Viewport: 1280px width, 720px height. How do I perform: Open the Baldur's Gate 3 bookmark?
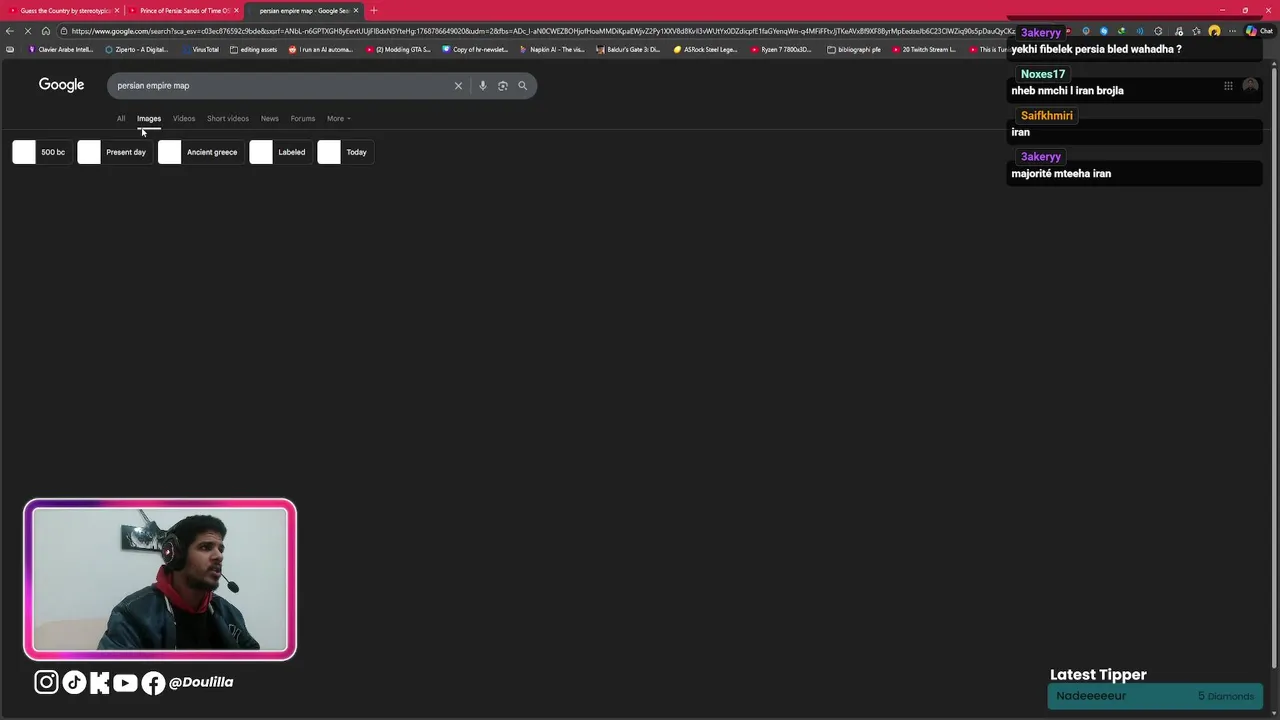pyautogui.click(x=628, y=49)
